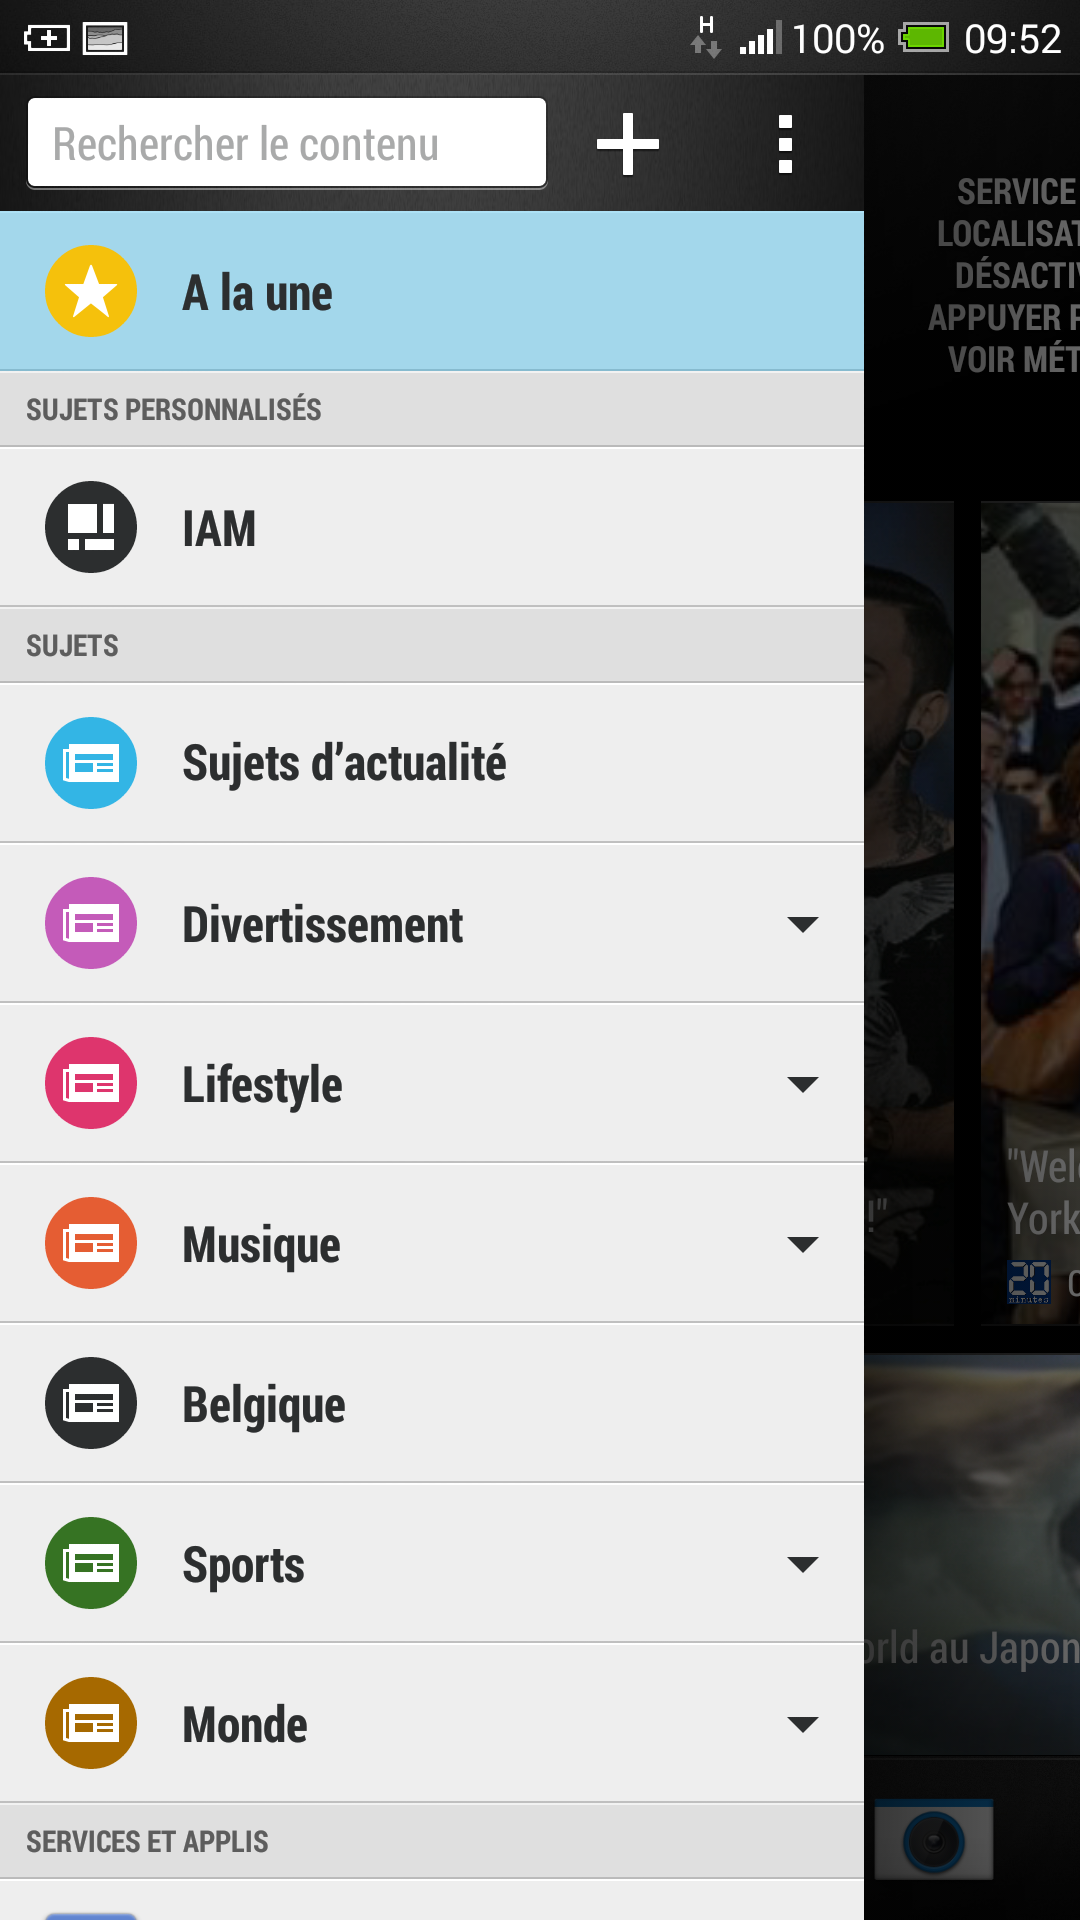
Task: Expand the Lifestyle category arrow
Action: (x=803, y=1084)
